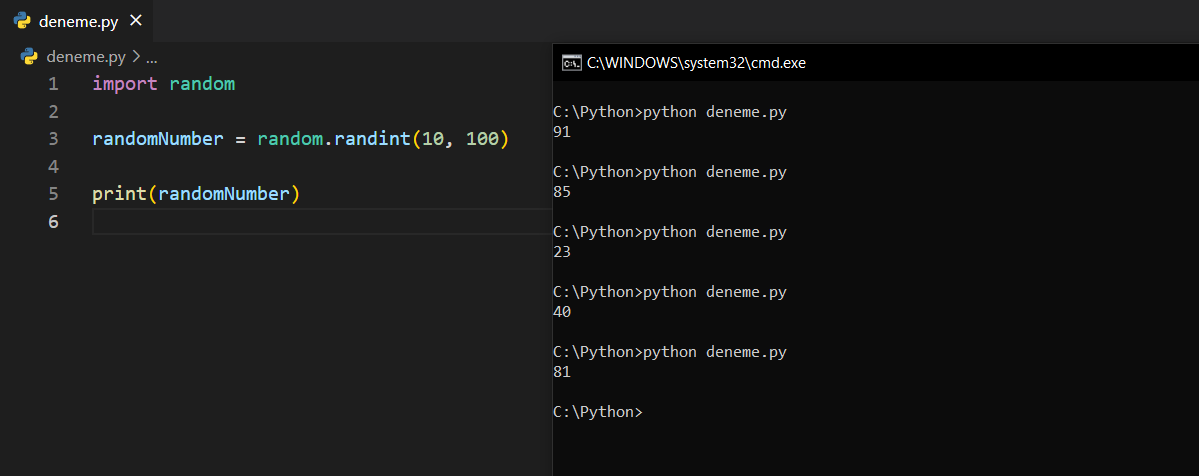Click the breadcrumb ellipsis symbol
This screenshot has width=1199, height=476.
[152, 58]
